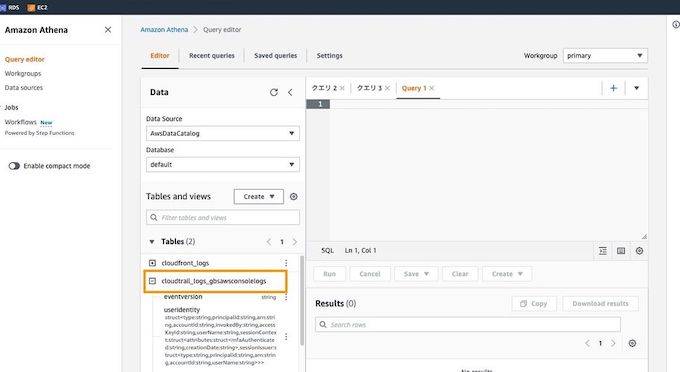The width and height of the screenshot is (680, 372).
Task: Open the info panel icon at top right
Action: (x=676, y=25)
